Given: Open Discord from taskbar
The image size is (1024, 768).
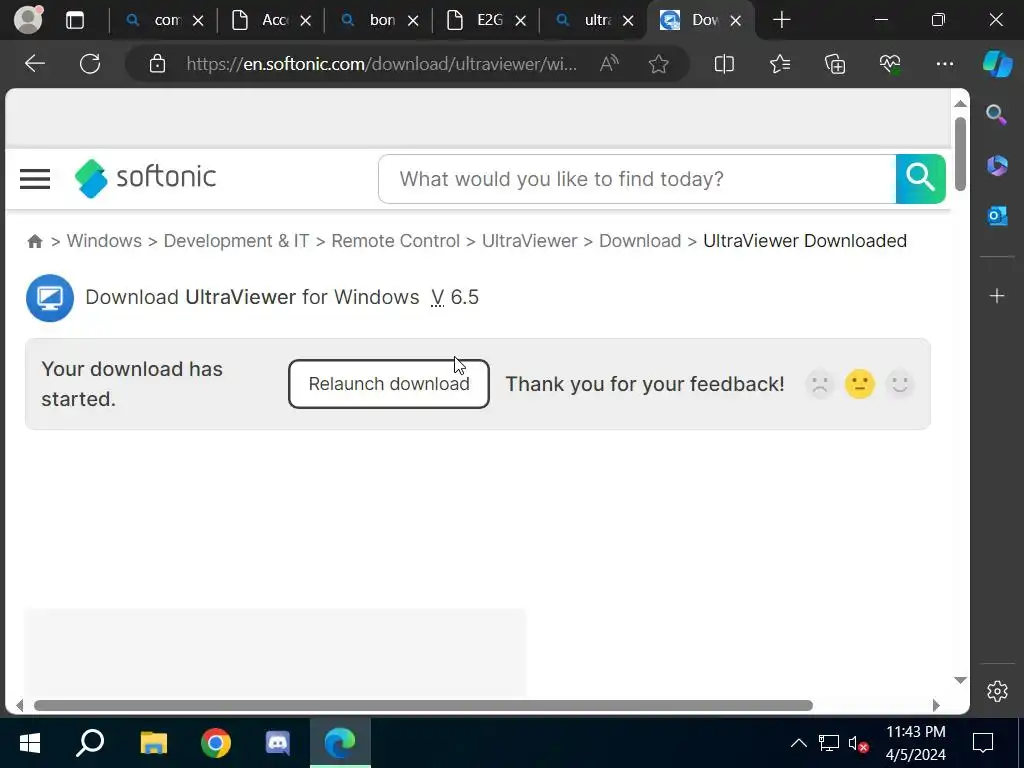Looking at the screenshot, I should click(278, 743).
